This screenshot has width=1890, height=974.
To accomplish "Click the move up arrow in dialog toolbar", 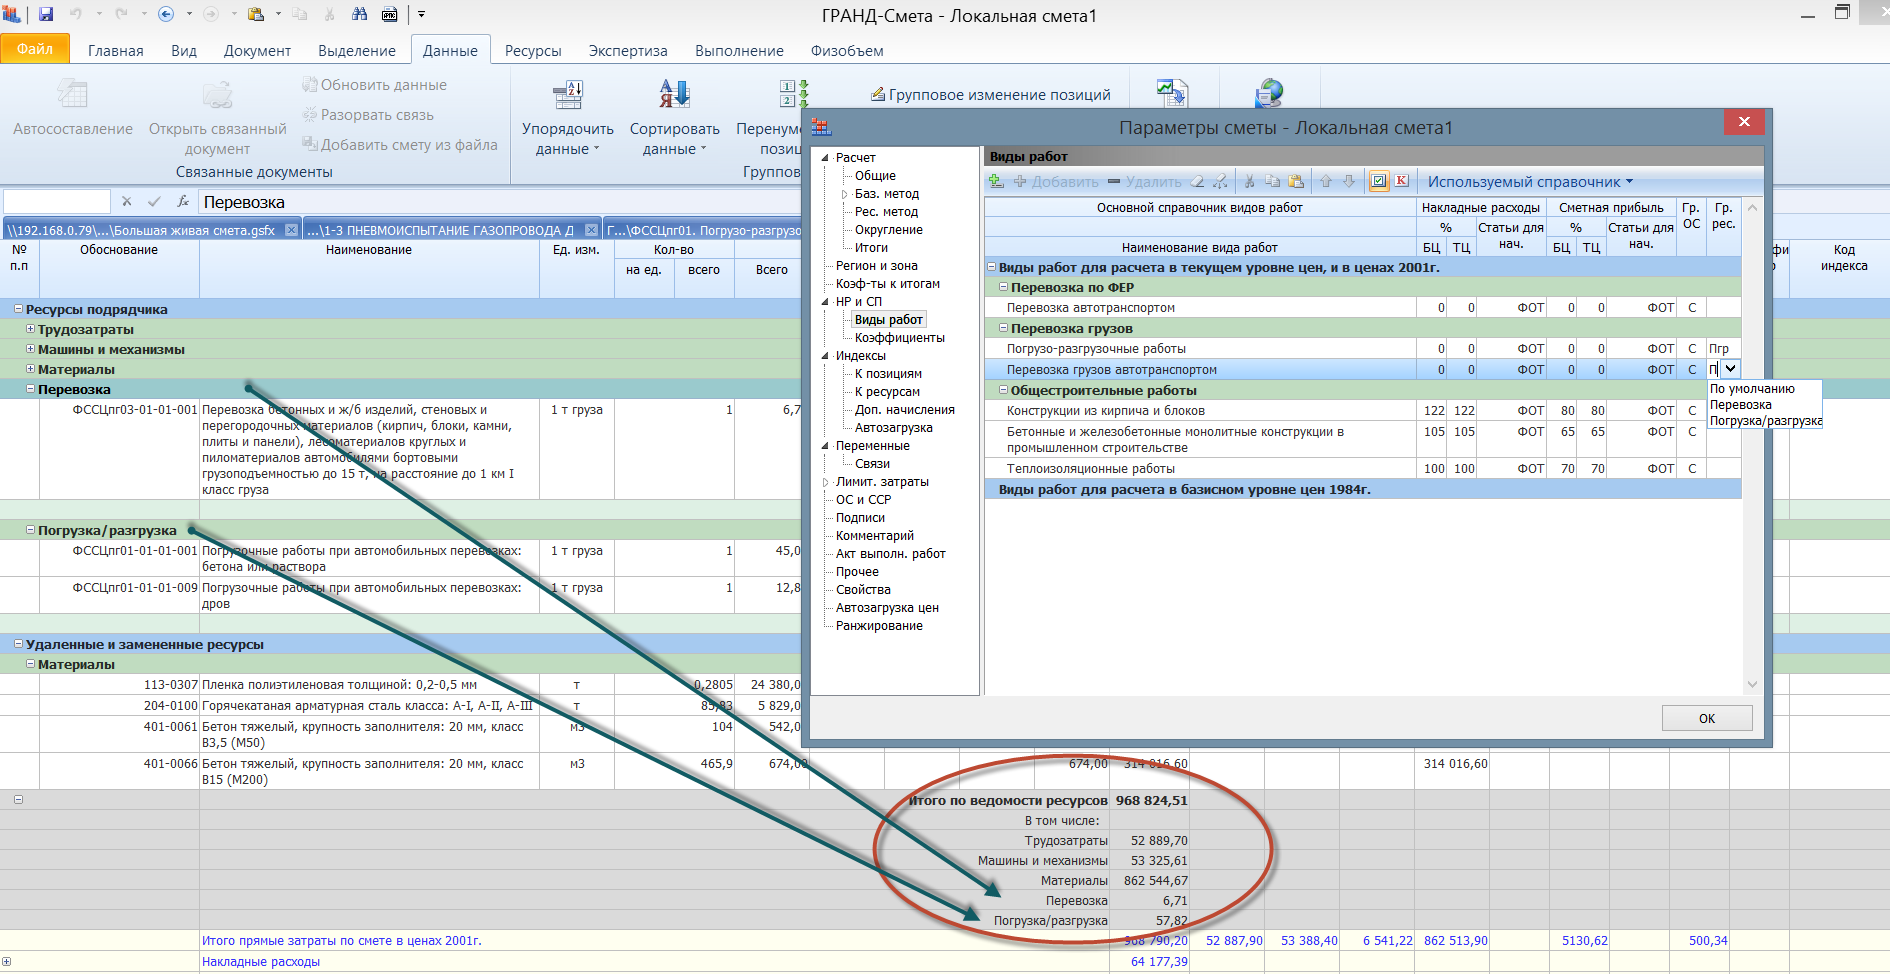I will (x=1326, y=181).
